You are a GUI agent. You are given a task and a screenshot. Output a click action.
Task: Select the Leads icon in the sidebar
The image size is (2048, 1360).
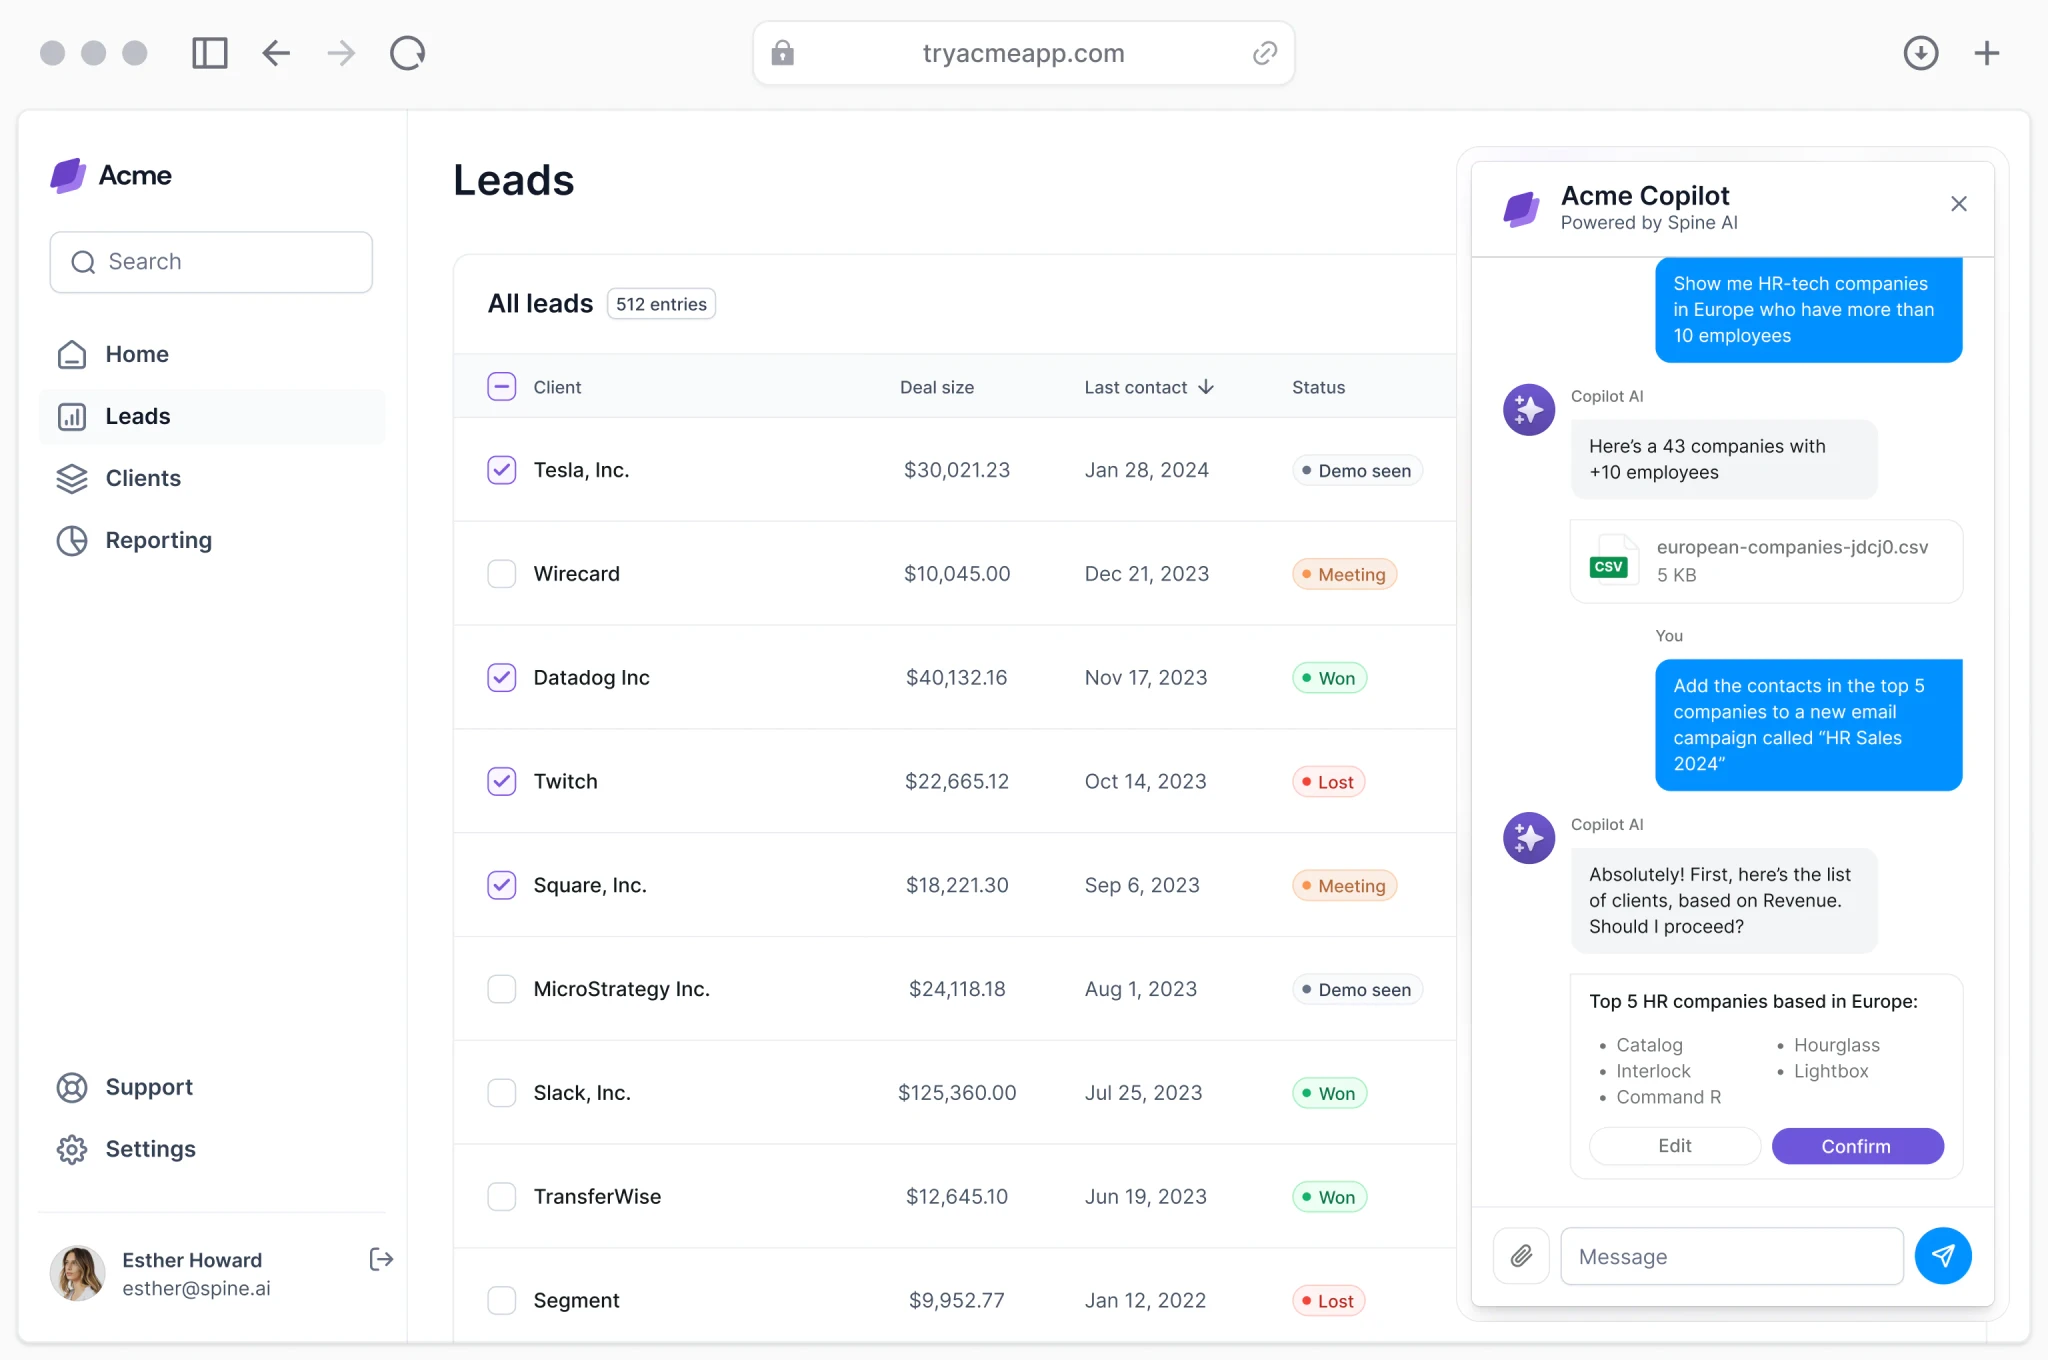71,417
